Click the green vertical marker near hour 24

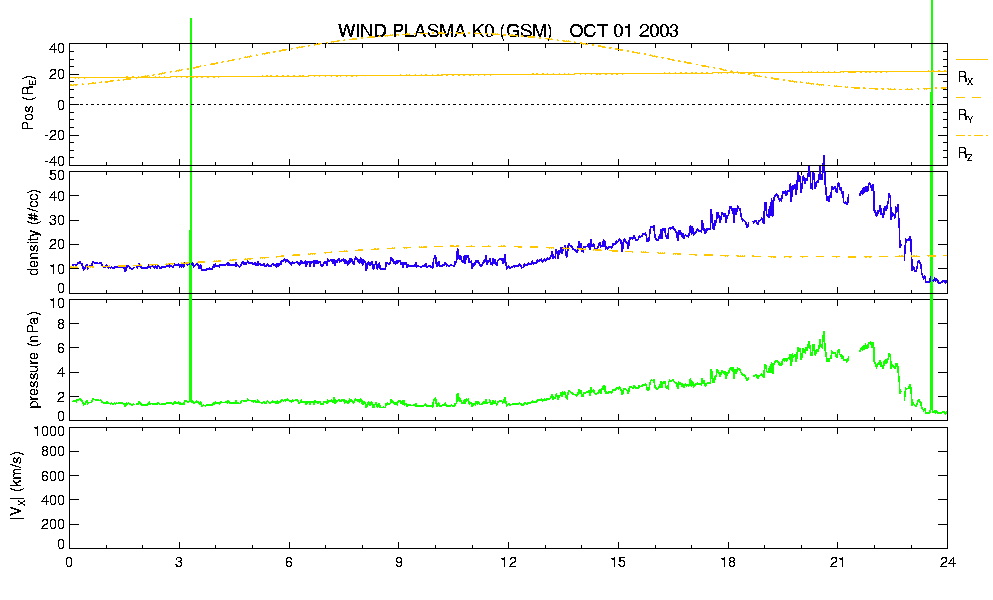tap(932, 206)
